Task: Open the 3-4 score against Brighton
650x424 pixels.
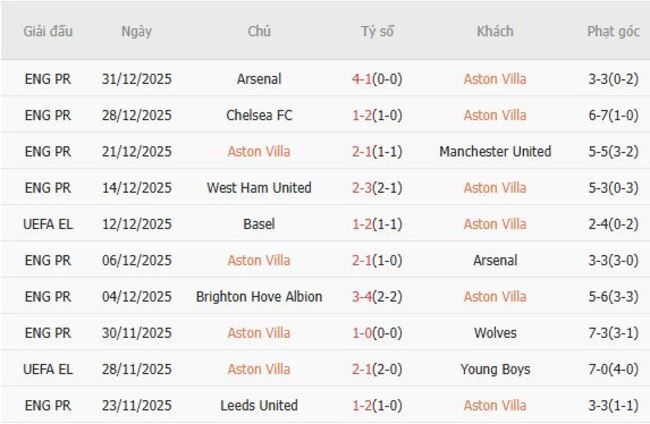Action: pos(364,297)
